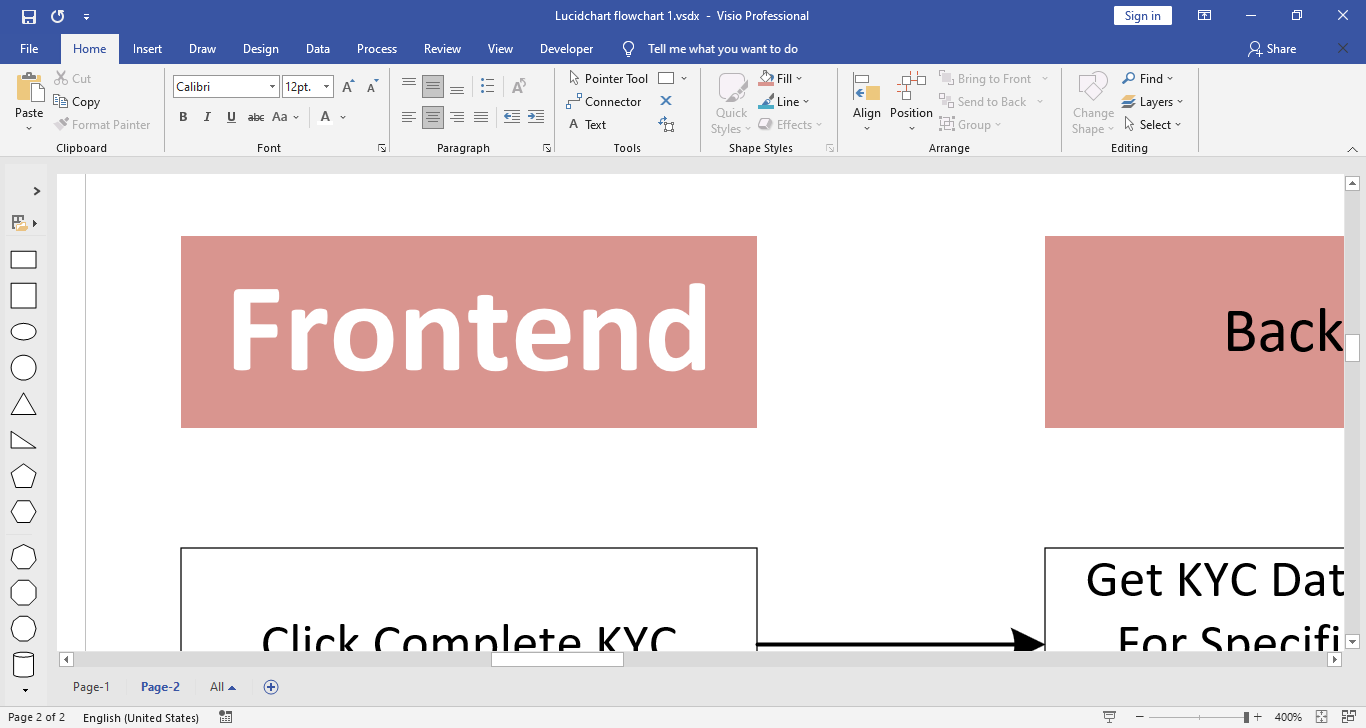
Task: Enable center text alignment
Action: [432, 117]
